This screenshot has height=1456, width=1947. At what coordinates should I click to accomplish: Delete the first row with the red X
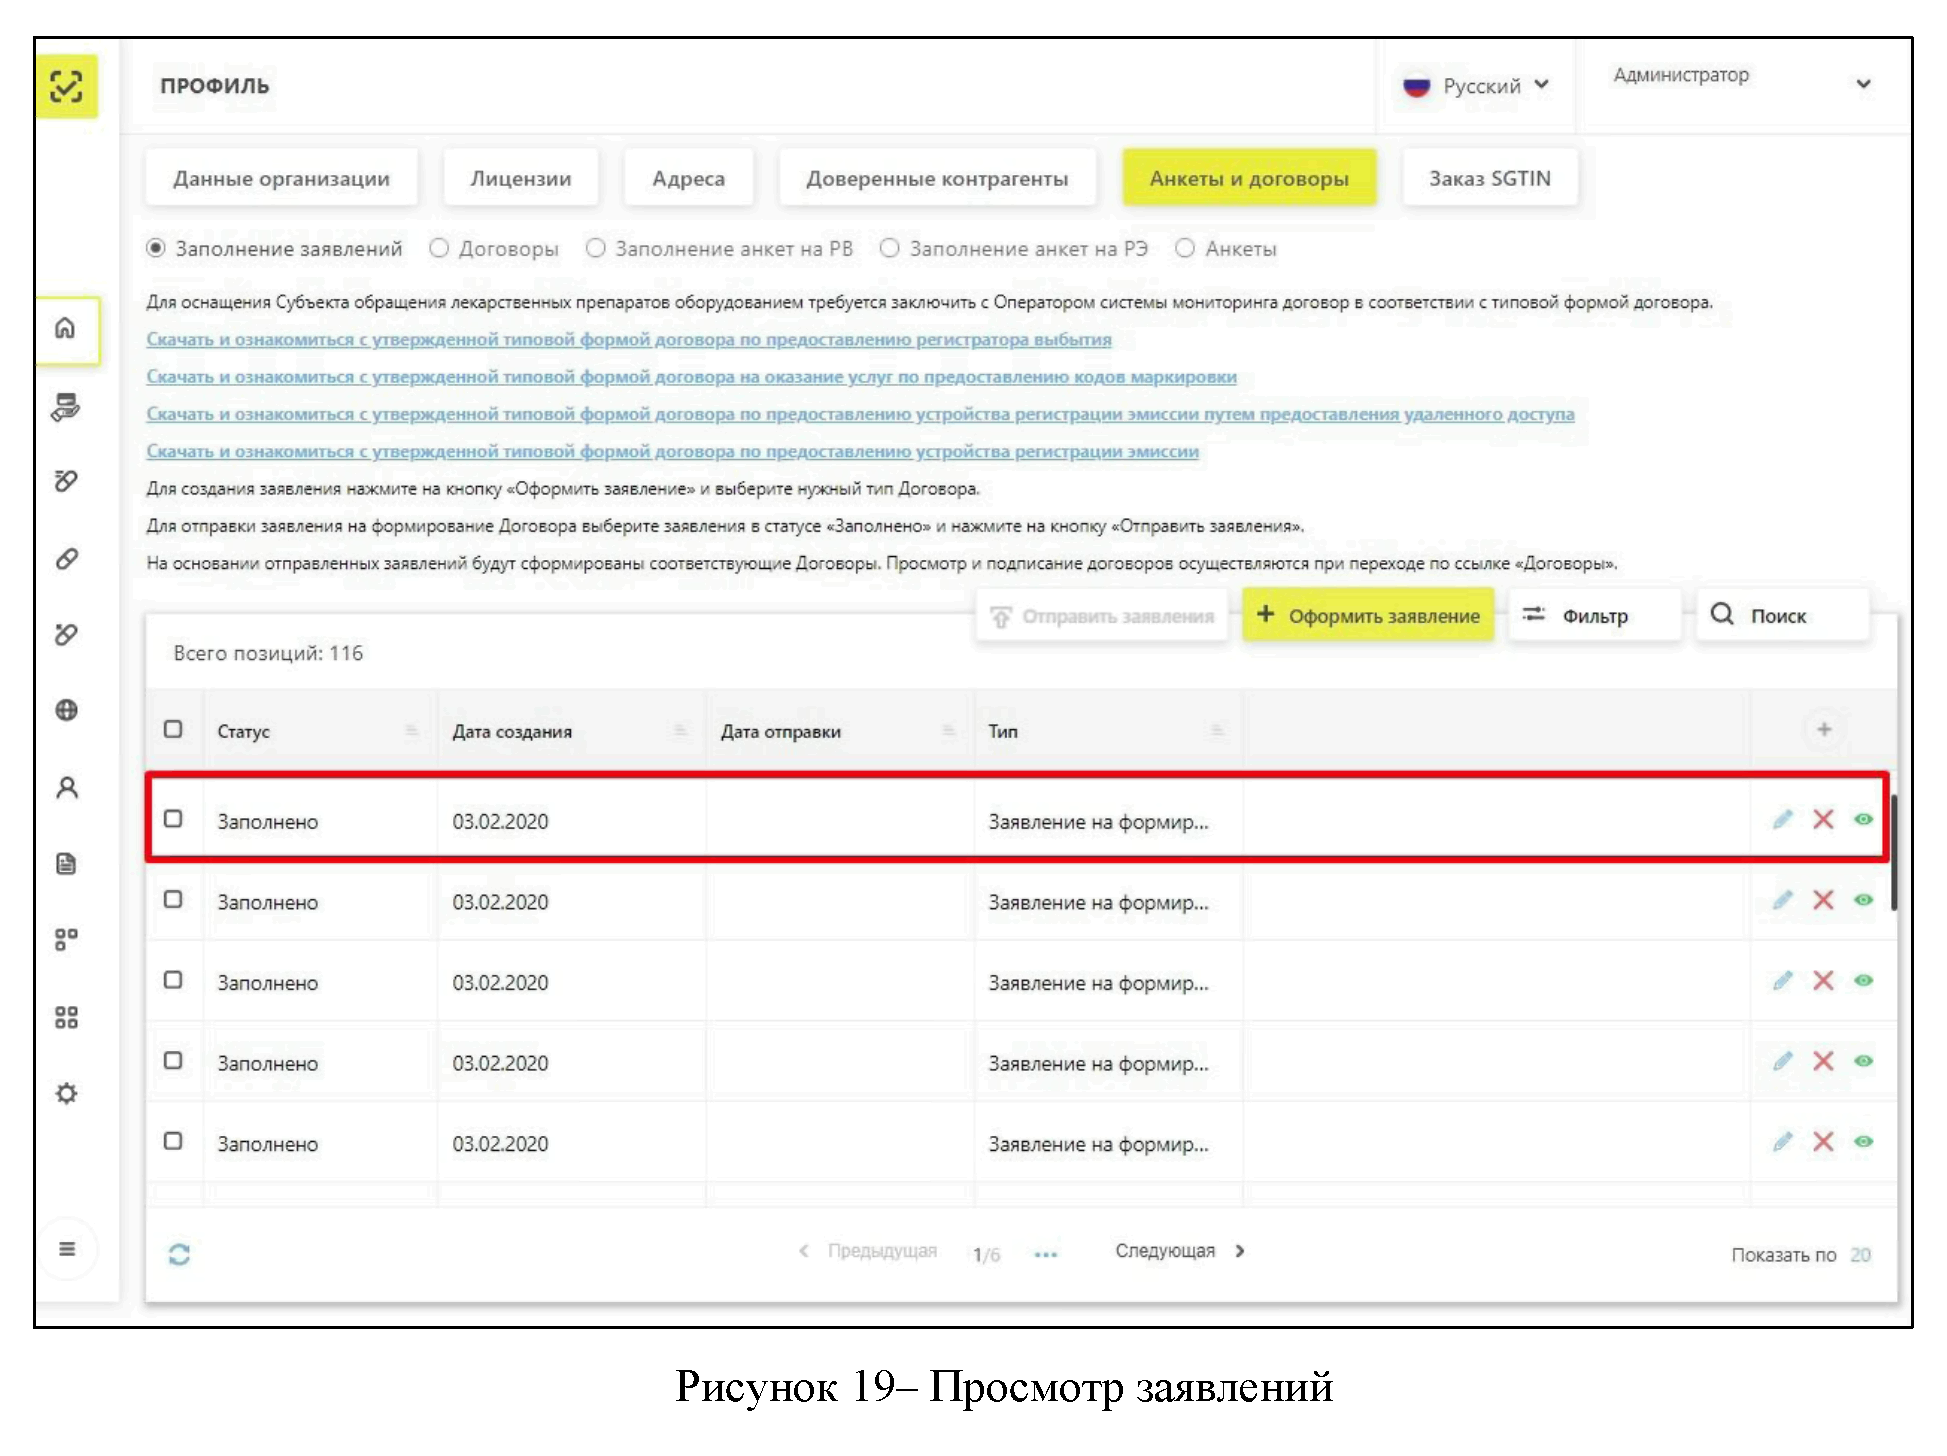[x=1823, y=820]
